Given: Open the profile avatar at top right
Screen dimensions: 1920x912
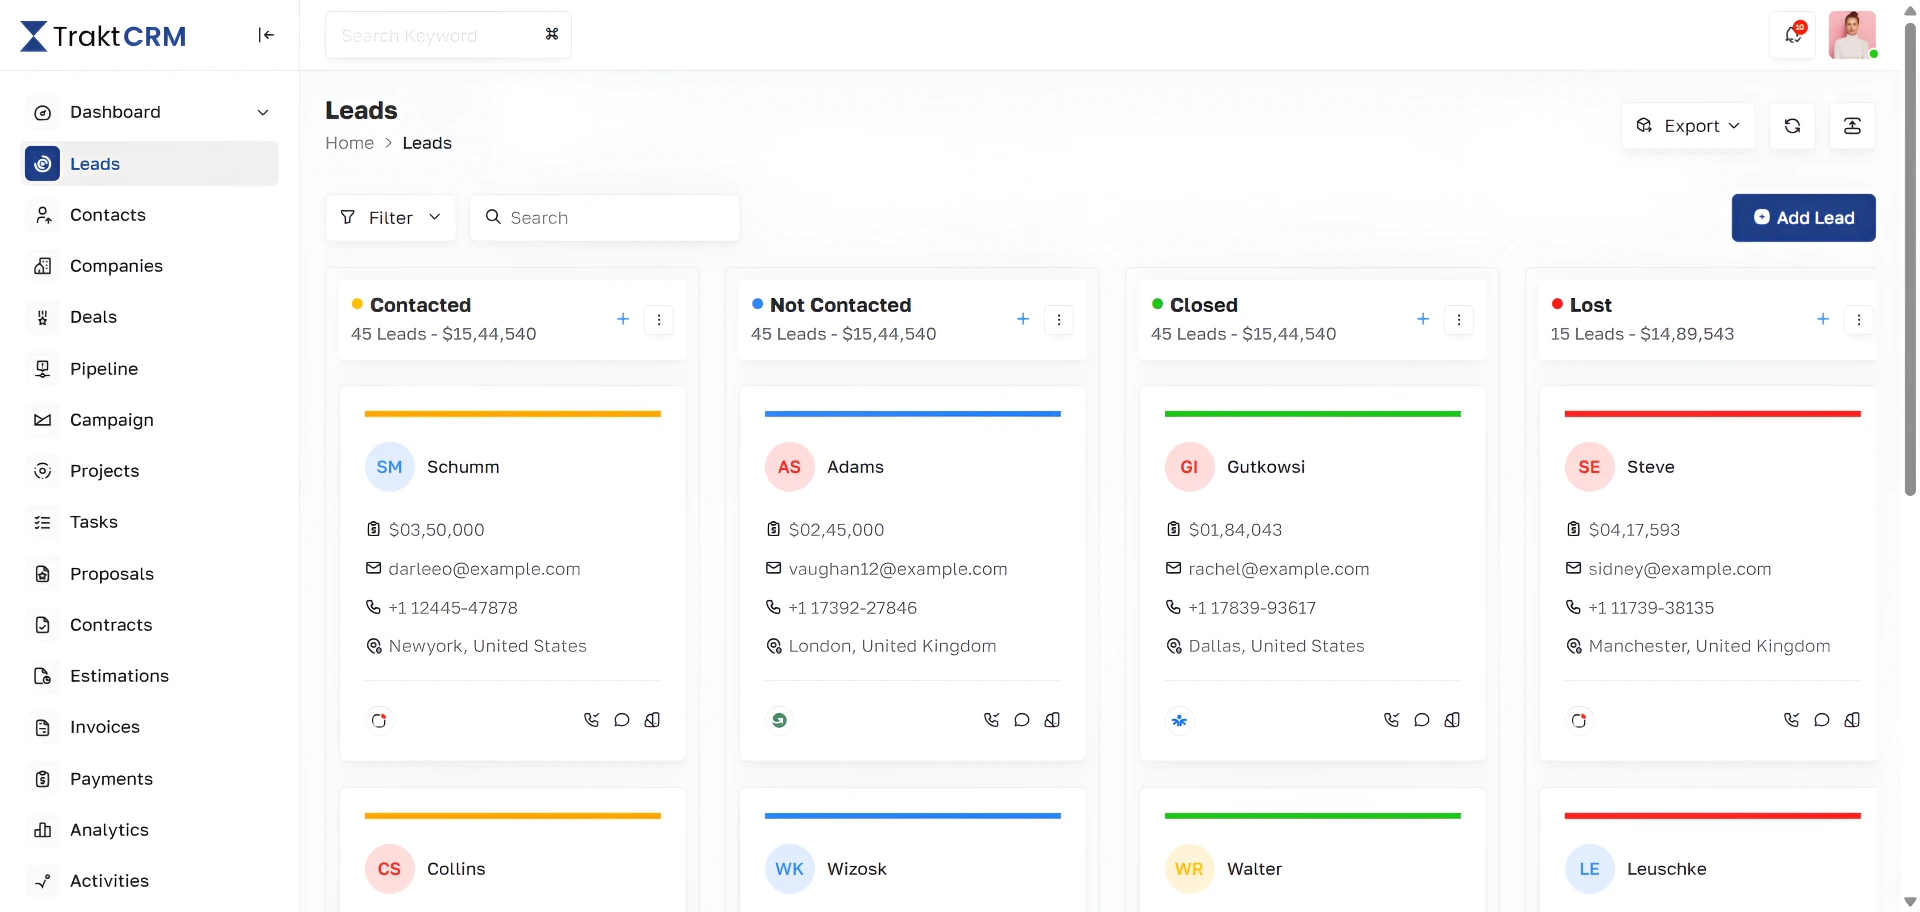Looking at the screenshot, I should coord(1852,34).
